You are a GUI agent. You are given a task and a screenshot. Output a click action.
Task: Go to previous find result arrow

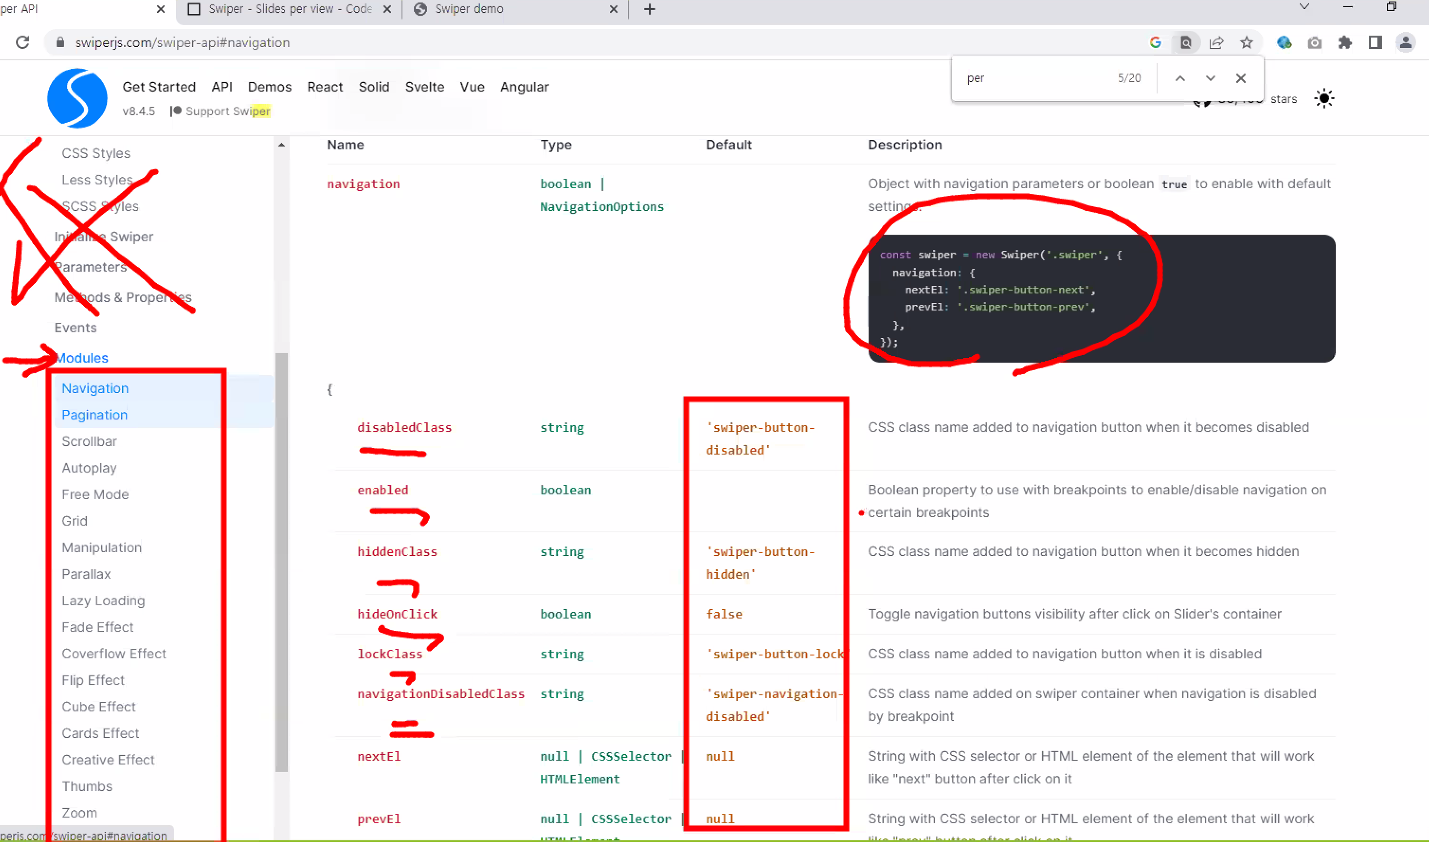click(1180, 78)
